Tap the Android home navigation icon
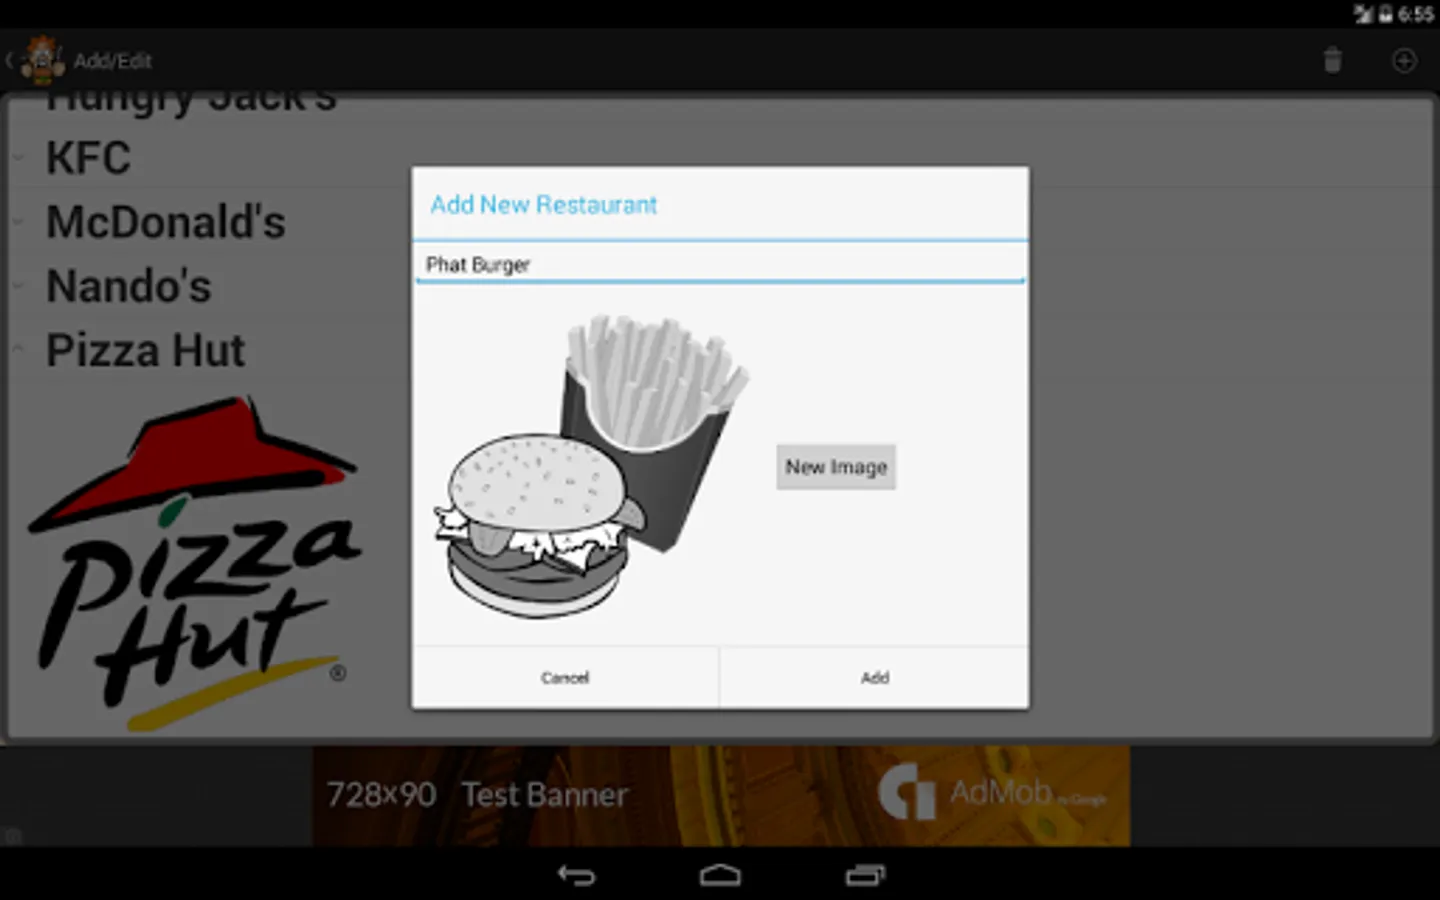This screenshot has width=1440, height=900. [720, 876]
